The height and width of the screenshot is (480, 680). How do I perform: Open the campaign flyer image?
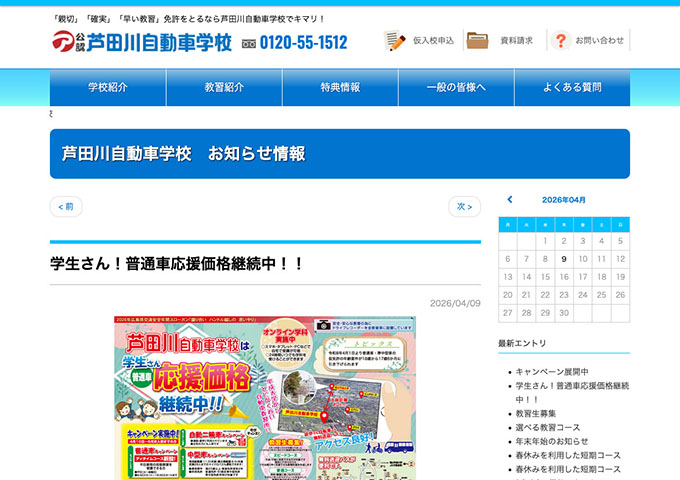tap(265, 398)
